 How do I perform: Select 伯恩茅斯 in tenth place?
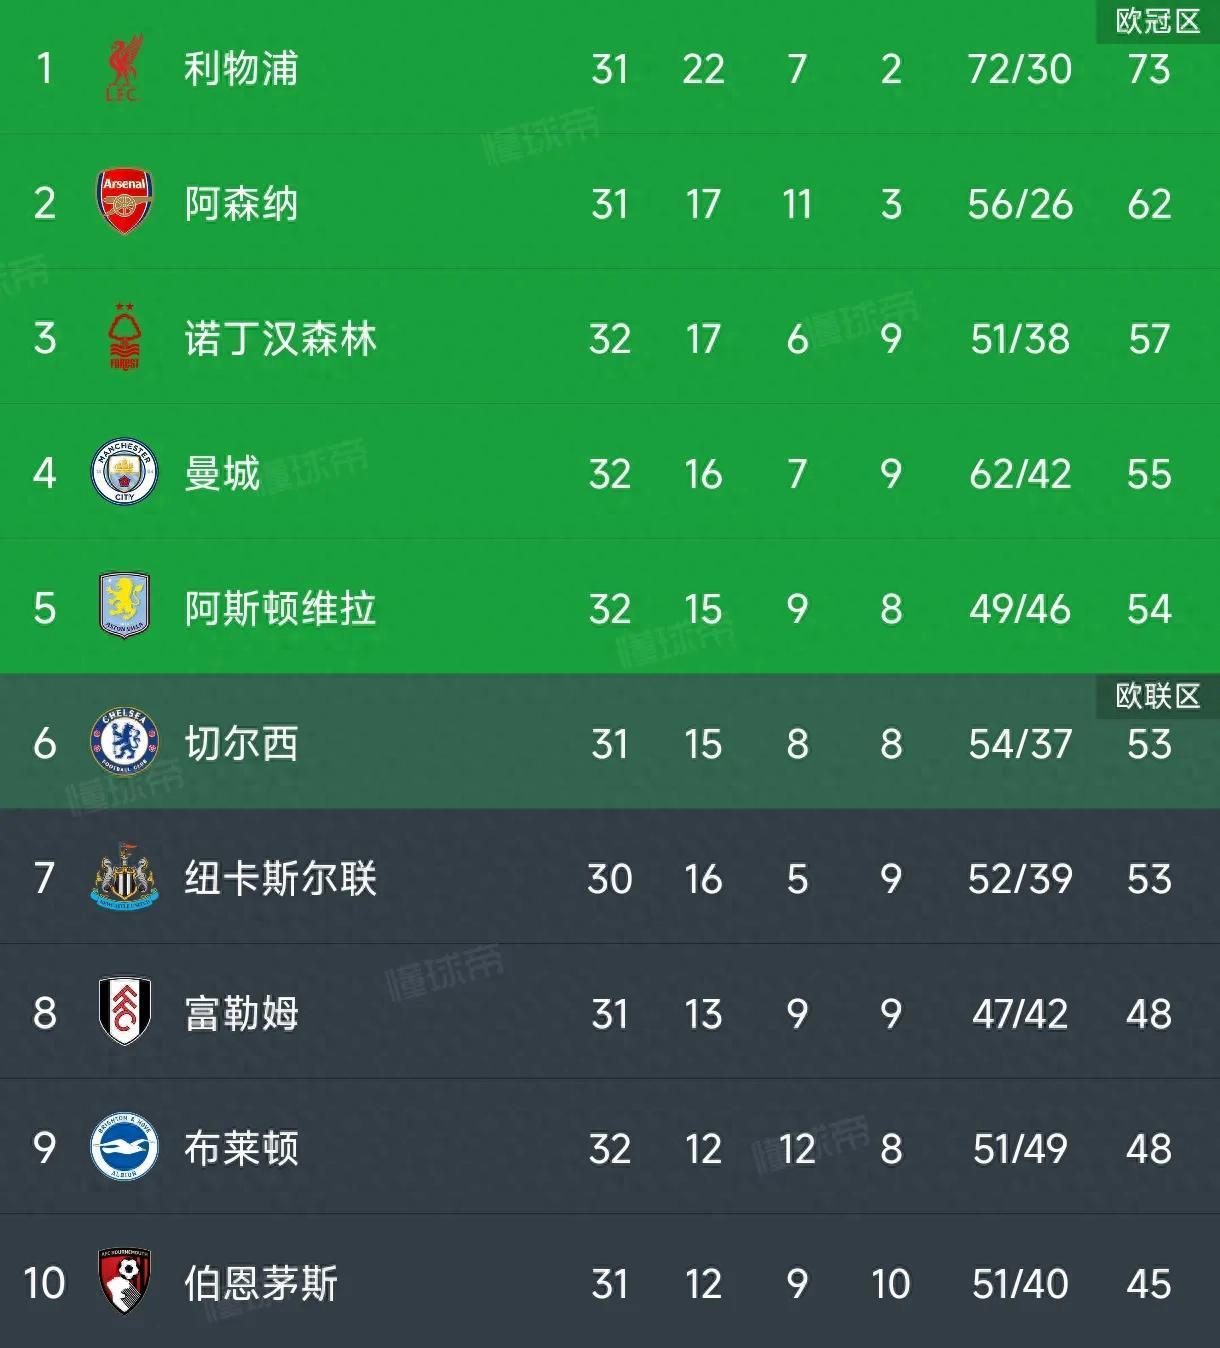pyautogui.click(x=260, y=1284)
